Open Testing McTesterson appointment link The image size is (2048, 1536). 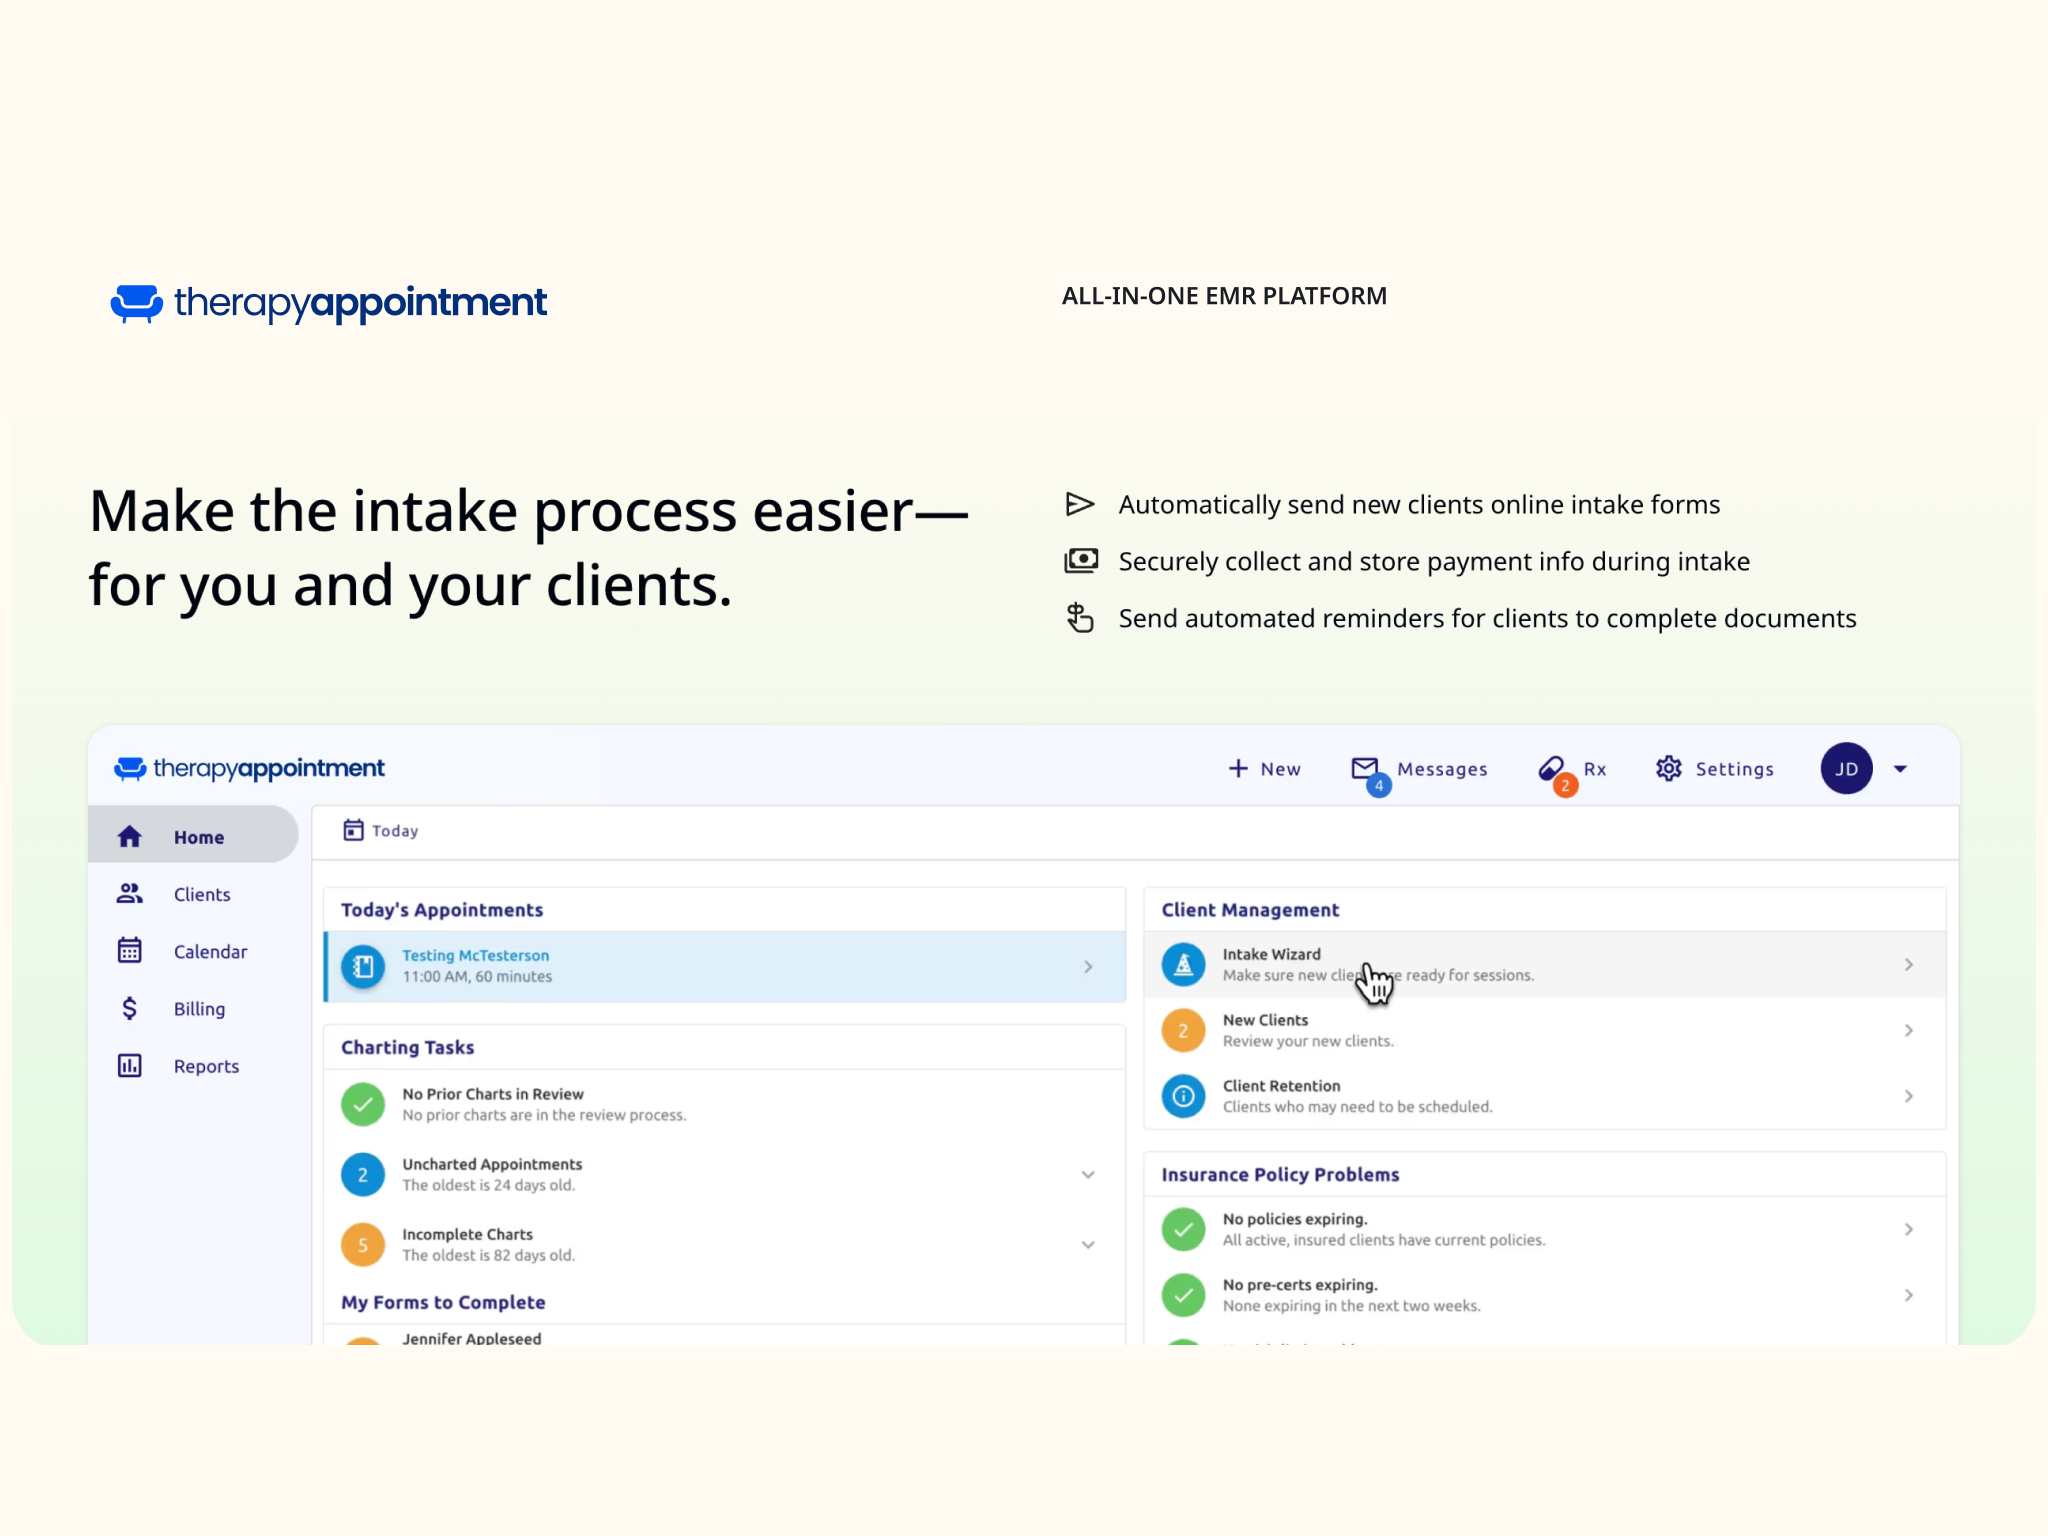coord(475,955)
